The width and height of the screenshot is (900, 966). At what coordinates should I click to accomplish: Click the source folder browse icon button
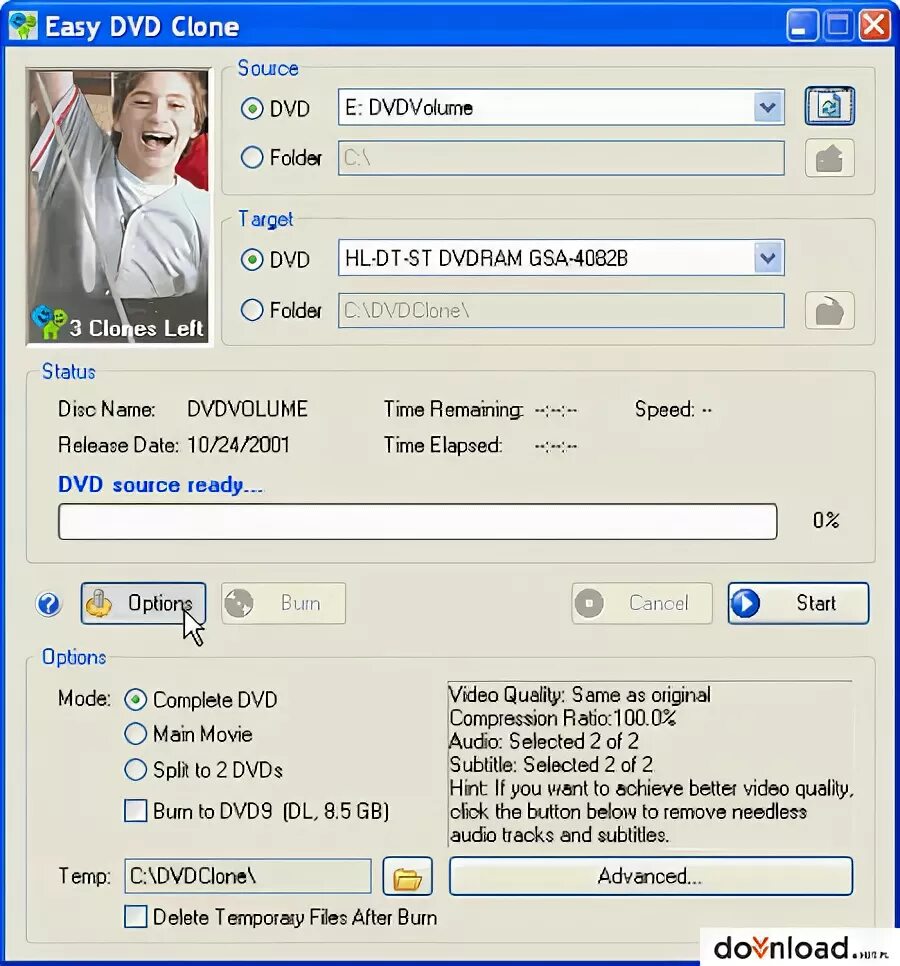click(829, 158)
